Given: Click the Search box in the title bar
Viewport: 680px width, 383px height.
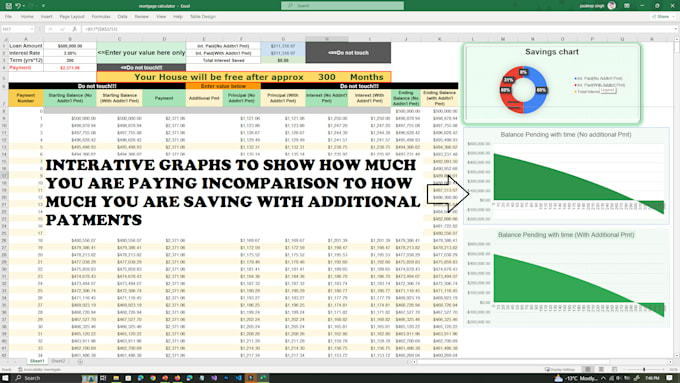Looking at the screenshot, I should [342, 6].
